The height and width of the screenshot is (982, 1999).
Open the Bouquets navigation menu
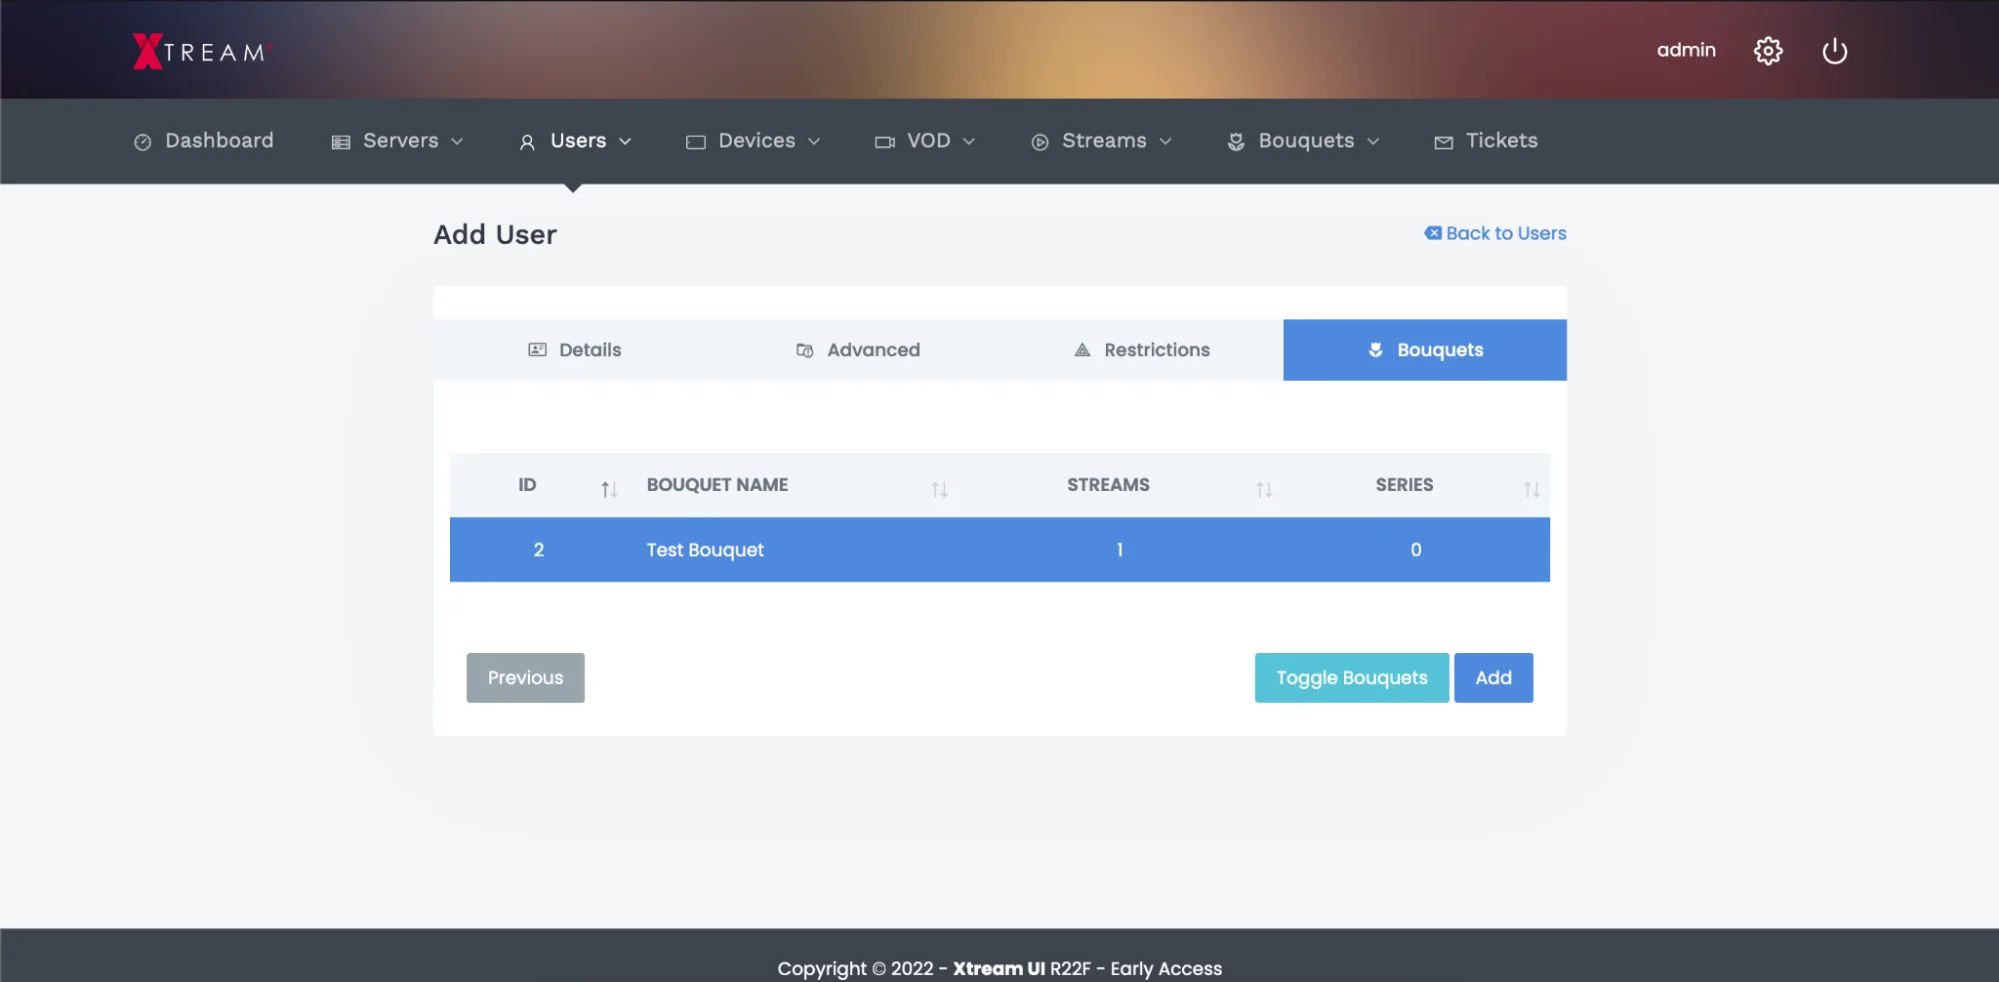[1303, 141]
